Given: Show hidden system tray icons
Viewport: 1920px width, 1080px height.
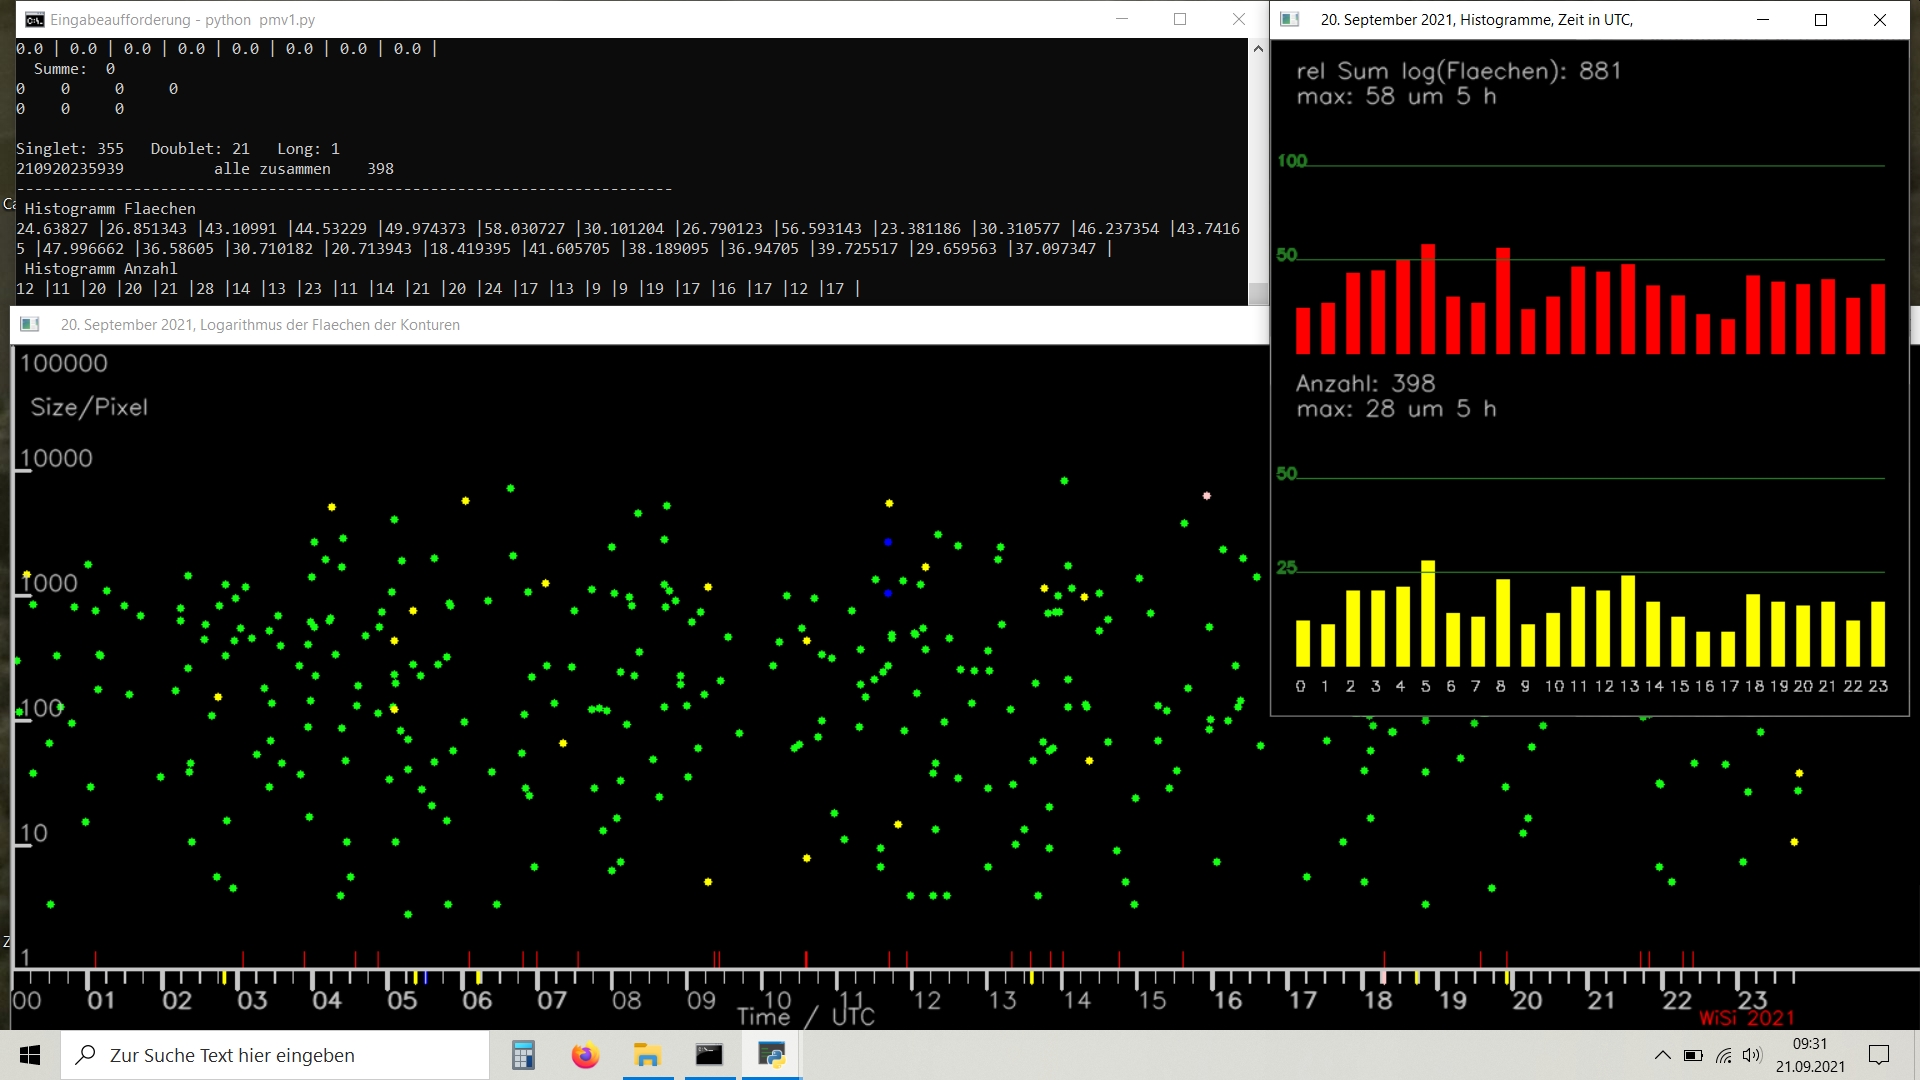Looking at the screenshot, I should [x=1662, y=1055].
